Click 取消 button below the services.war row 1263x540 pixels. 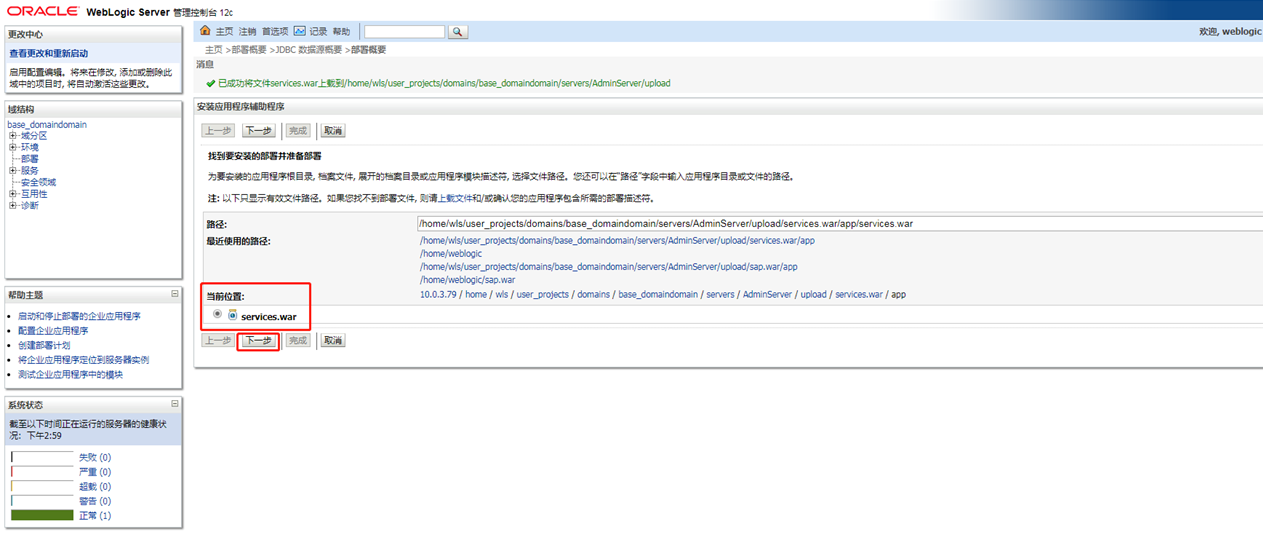(332, 340)
